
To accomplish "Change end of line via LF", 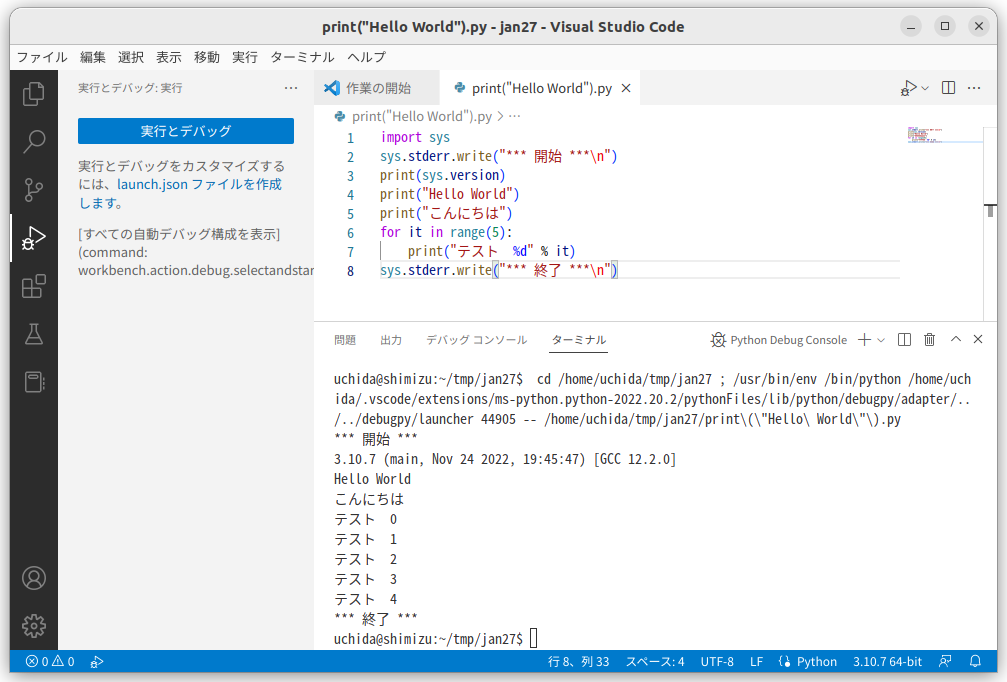I will (x=756, y=661).
